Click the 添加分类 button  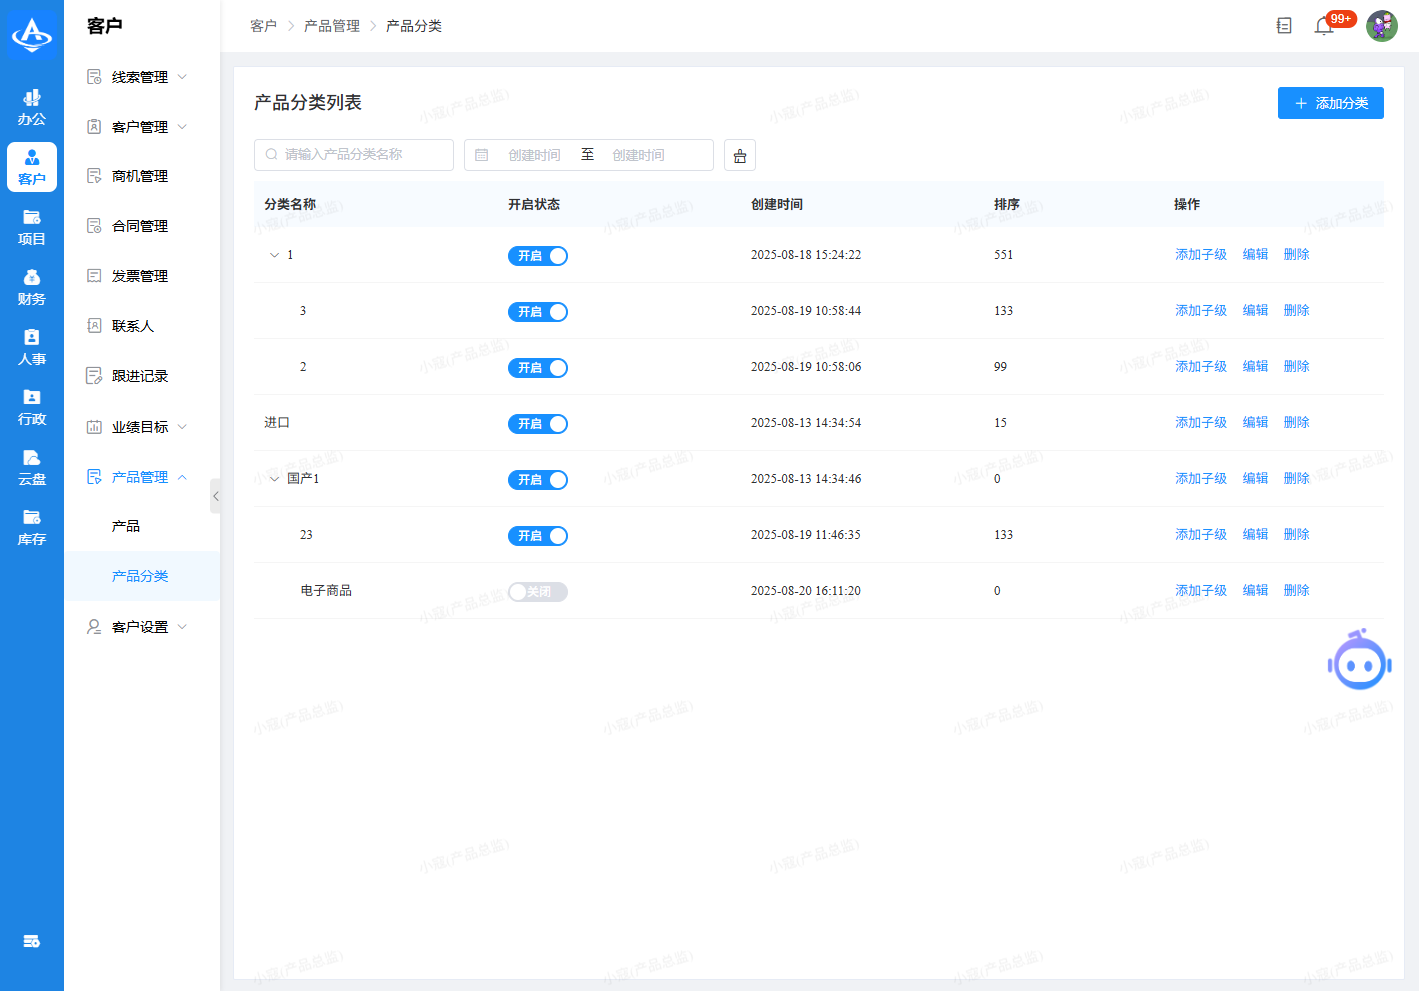(1330, 103)
